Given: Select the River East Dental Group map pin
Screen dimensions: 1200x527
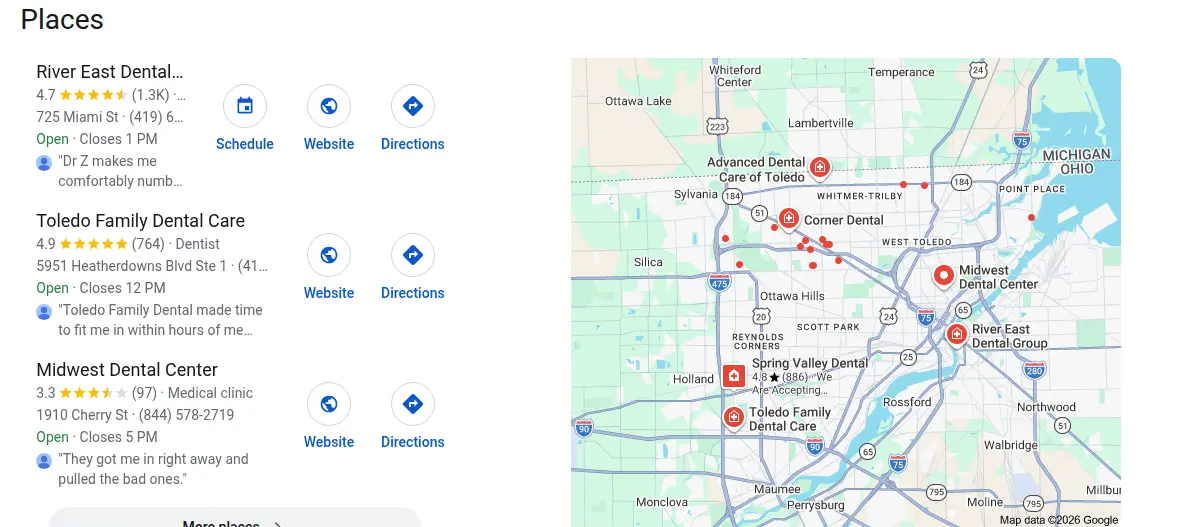Looking at the screenshot, I should (957, 334).
